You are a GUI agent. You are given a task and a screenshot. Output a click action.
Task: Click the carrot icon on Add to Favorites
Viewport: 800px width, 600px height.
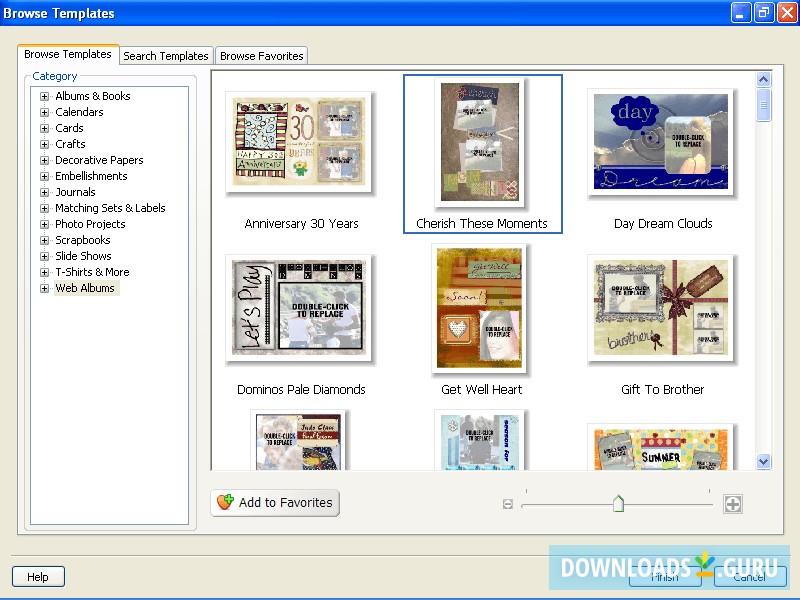pos(227,503)
